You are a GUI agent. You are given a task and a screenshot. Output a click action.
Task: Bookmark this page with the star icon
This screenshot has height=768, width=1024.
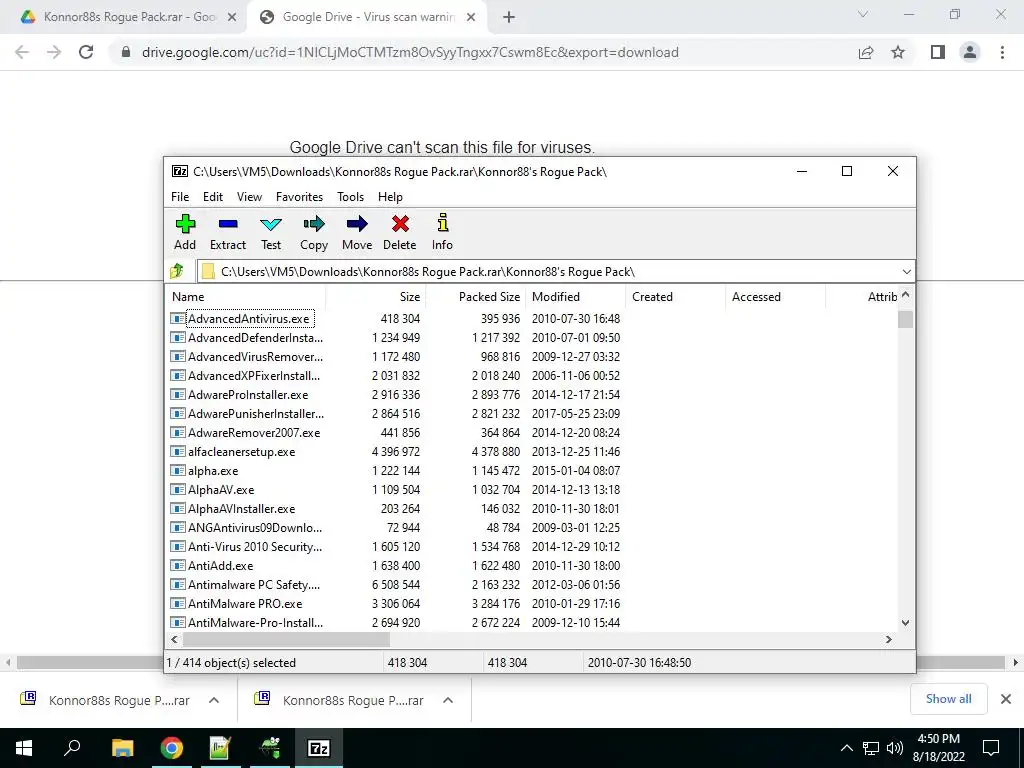(x=898, y=52)
